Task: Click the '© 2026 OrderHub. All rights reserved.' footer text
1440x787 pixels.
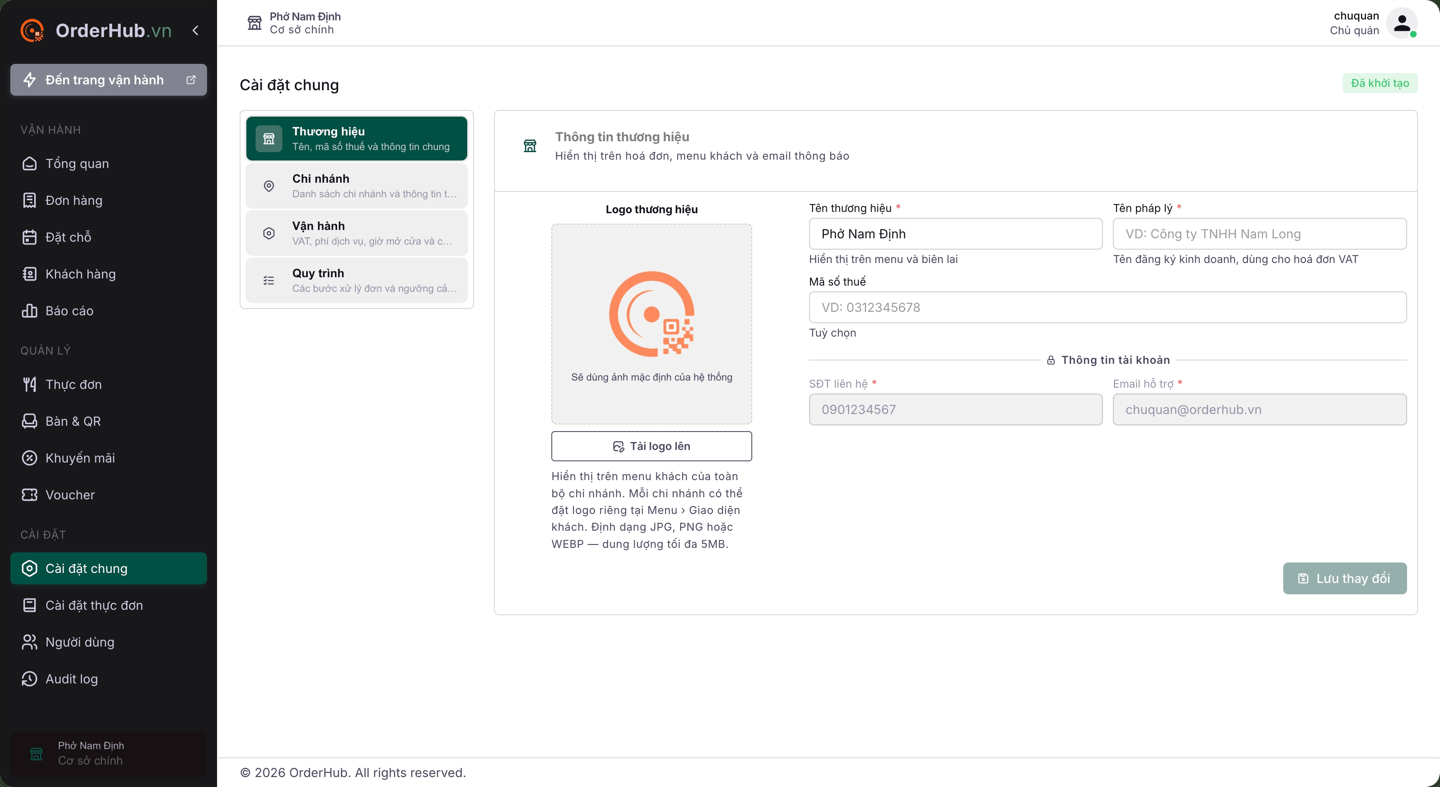Action: coord(353,773)
